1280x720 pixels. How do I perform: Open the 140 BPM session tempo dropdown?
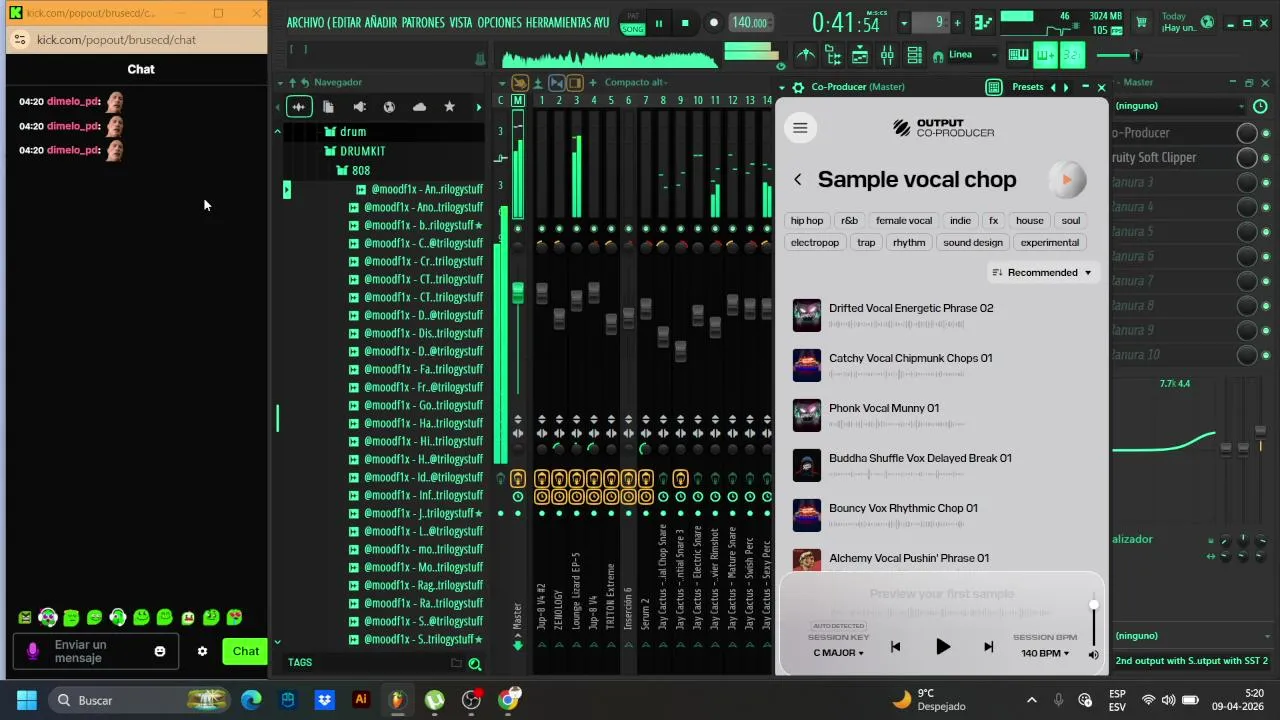point(1045,653)
